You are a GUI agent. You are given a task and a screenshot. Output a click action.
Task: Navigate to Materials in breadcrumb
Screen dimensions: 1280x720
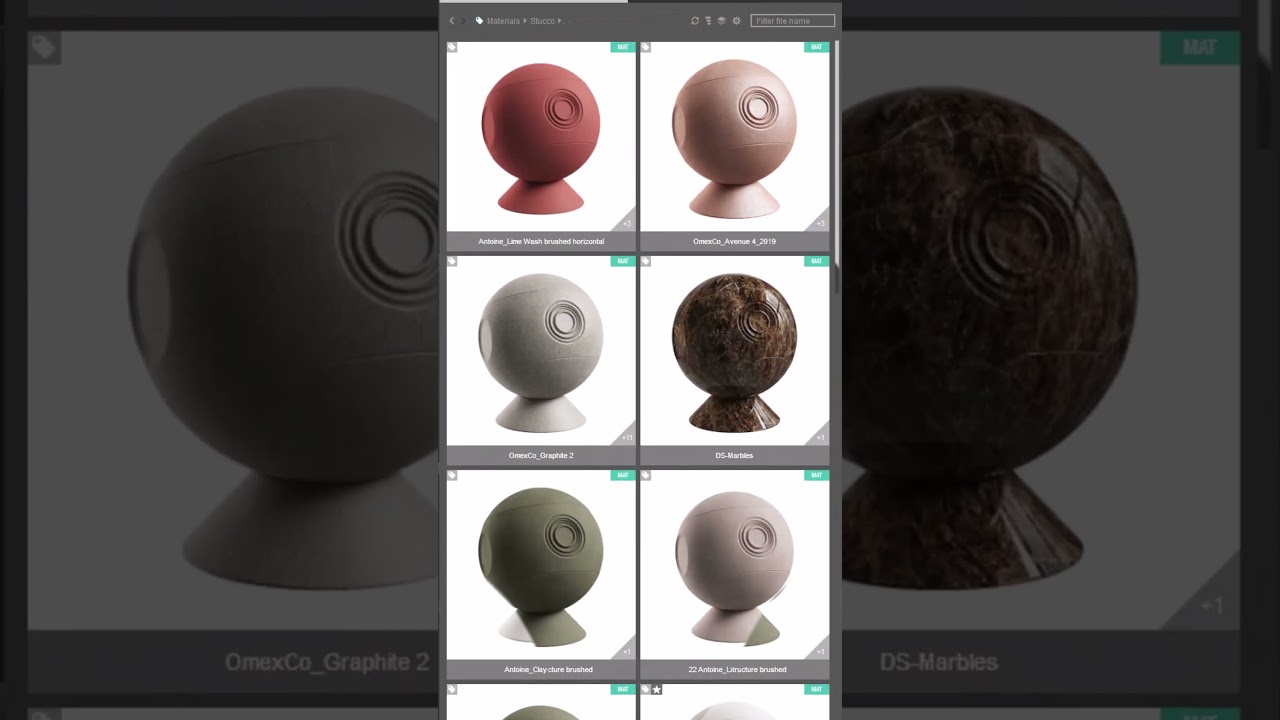[x=503, y=21]
